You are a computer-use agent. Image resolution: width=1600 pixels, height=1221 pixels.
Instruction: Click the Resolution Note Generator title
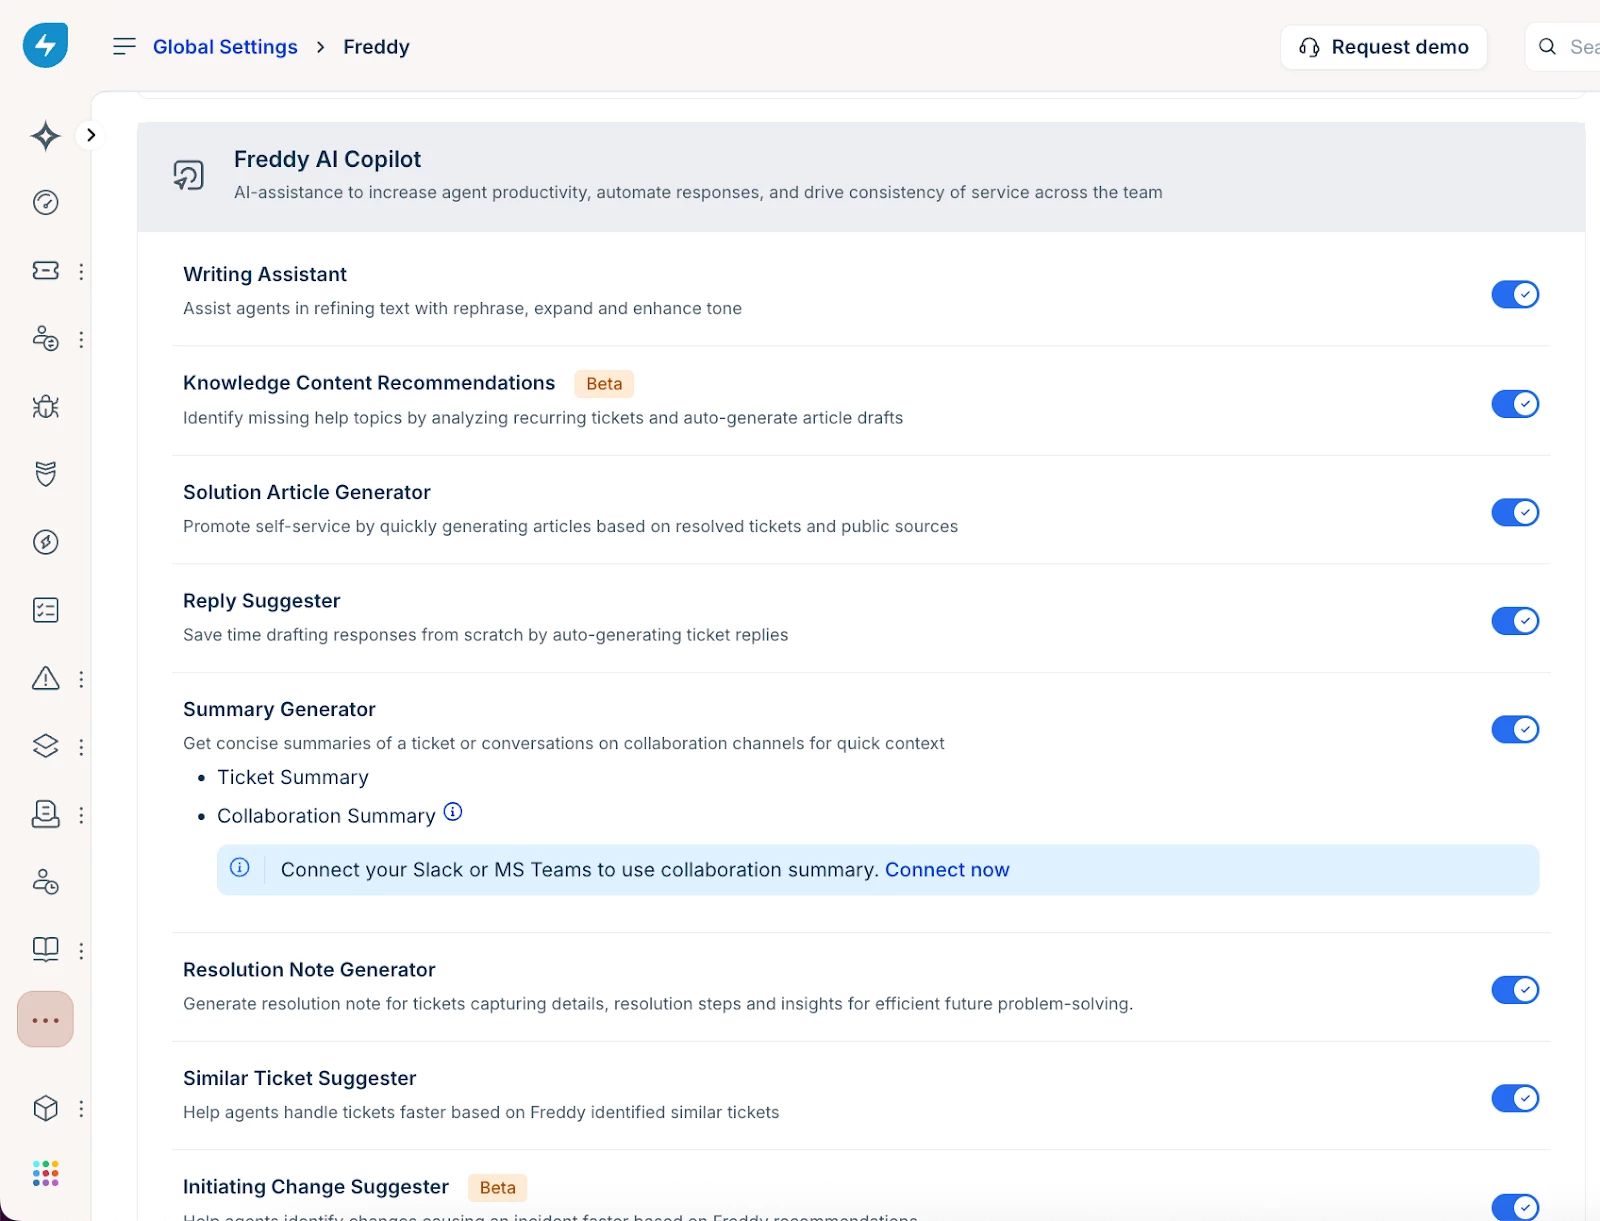(309, 970)
